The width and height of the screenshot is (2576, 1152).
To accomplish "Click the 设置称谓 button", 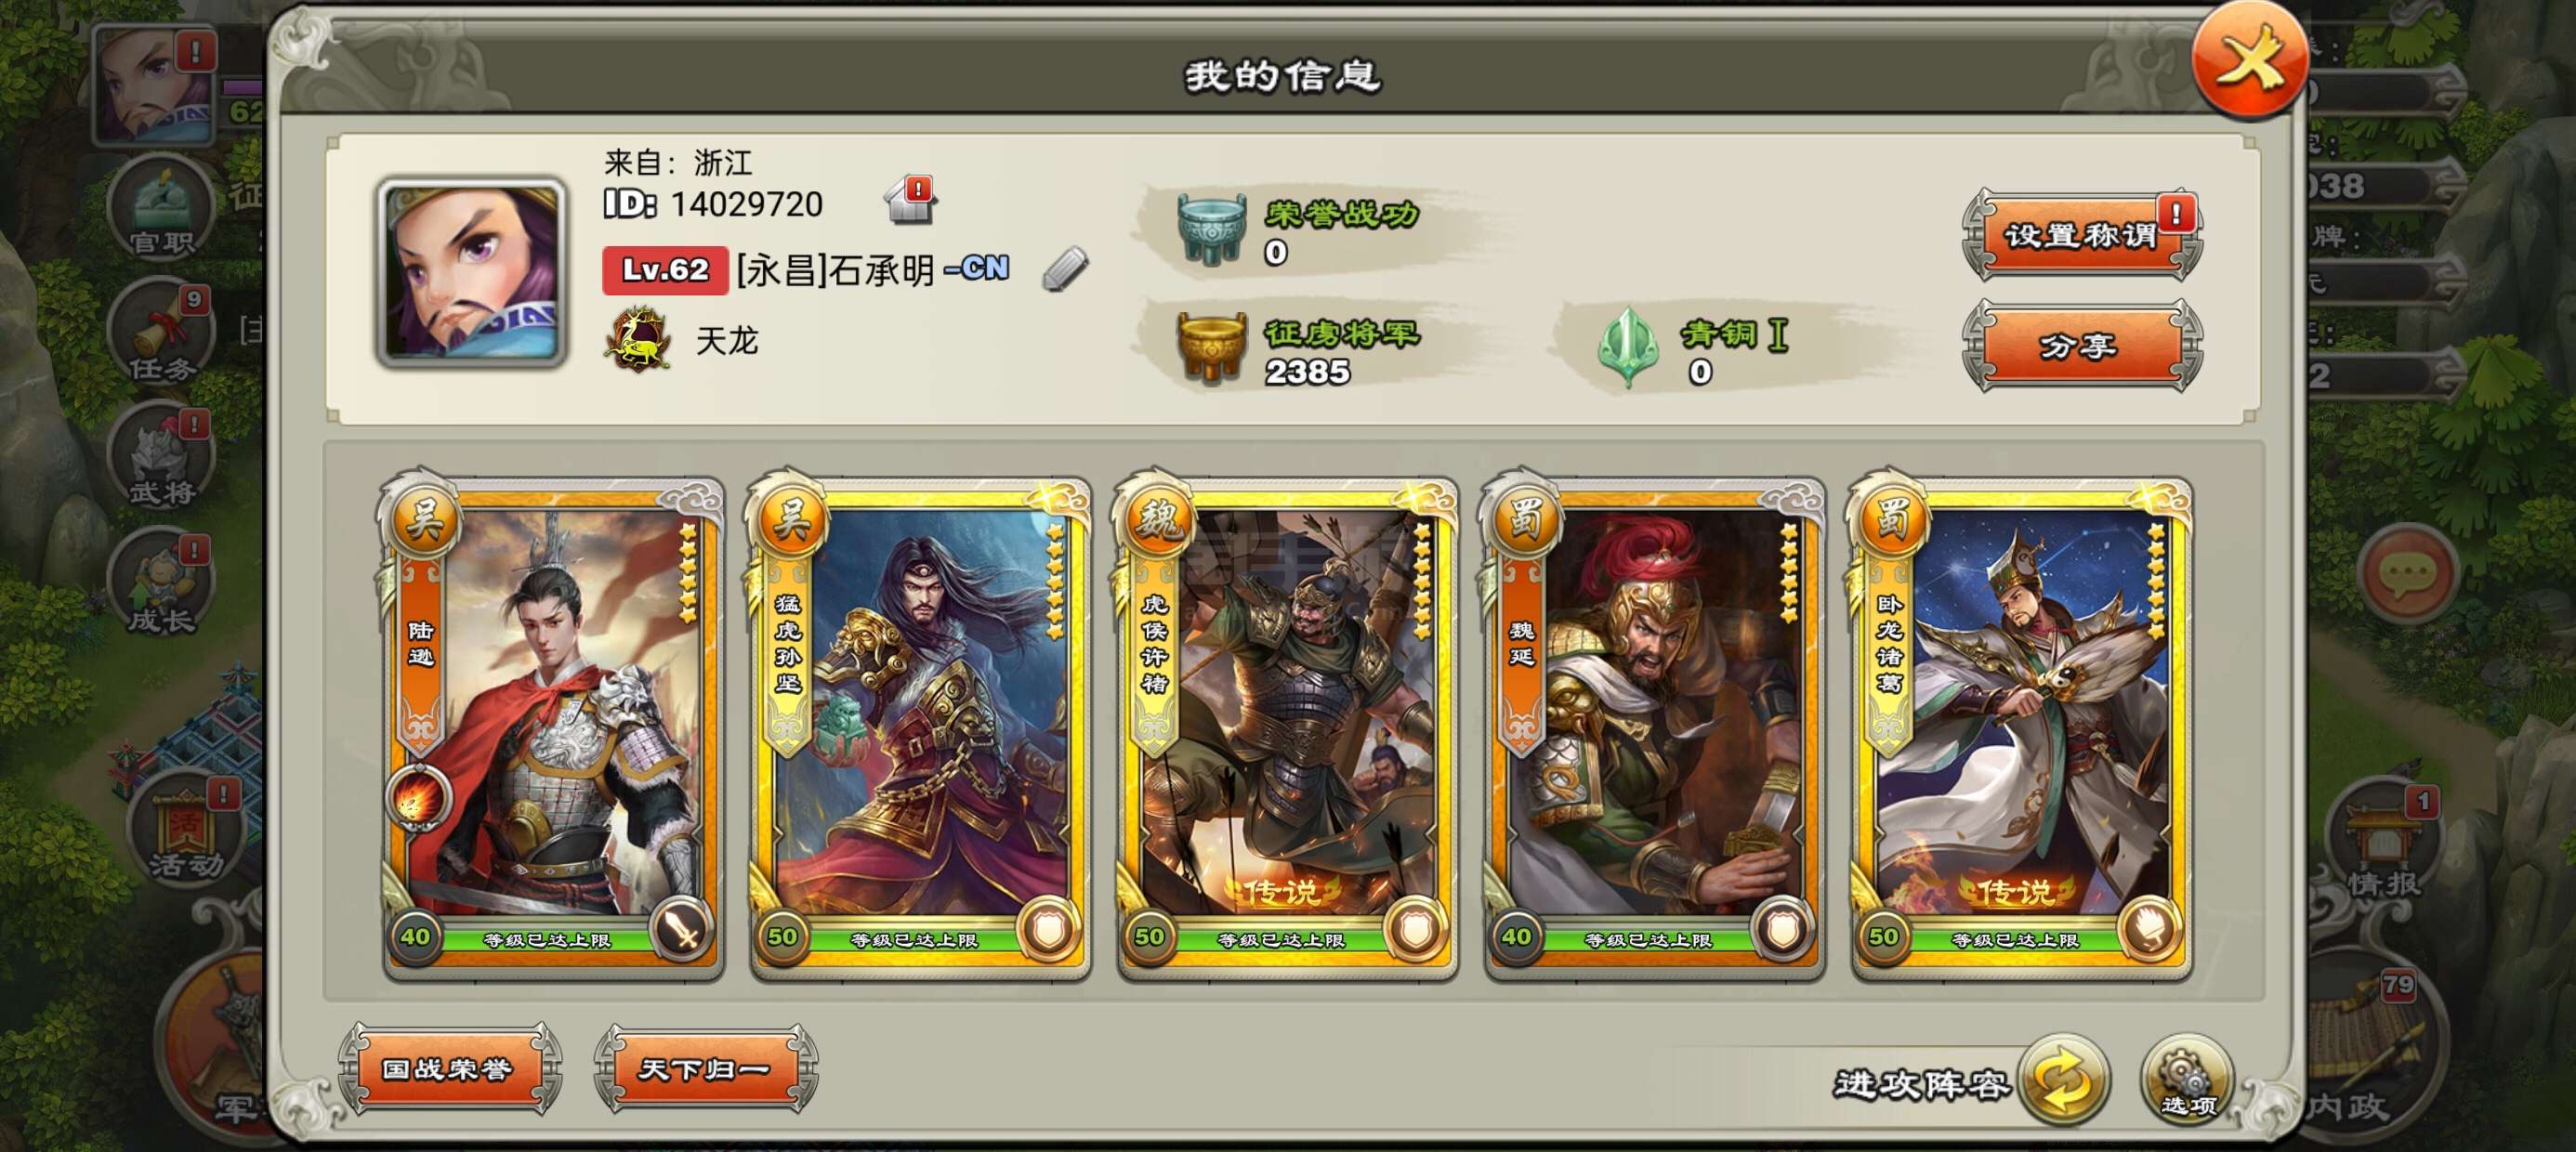I will pos(2082,235).
